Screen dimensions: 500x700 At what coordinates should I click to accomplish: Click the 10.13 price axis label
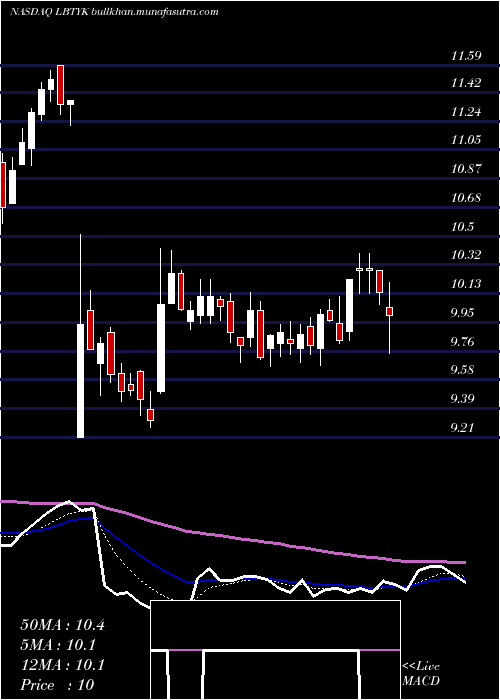click(466, 283)
